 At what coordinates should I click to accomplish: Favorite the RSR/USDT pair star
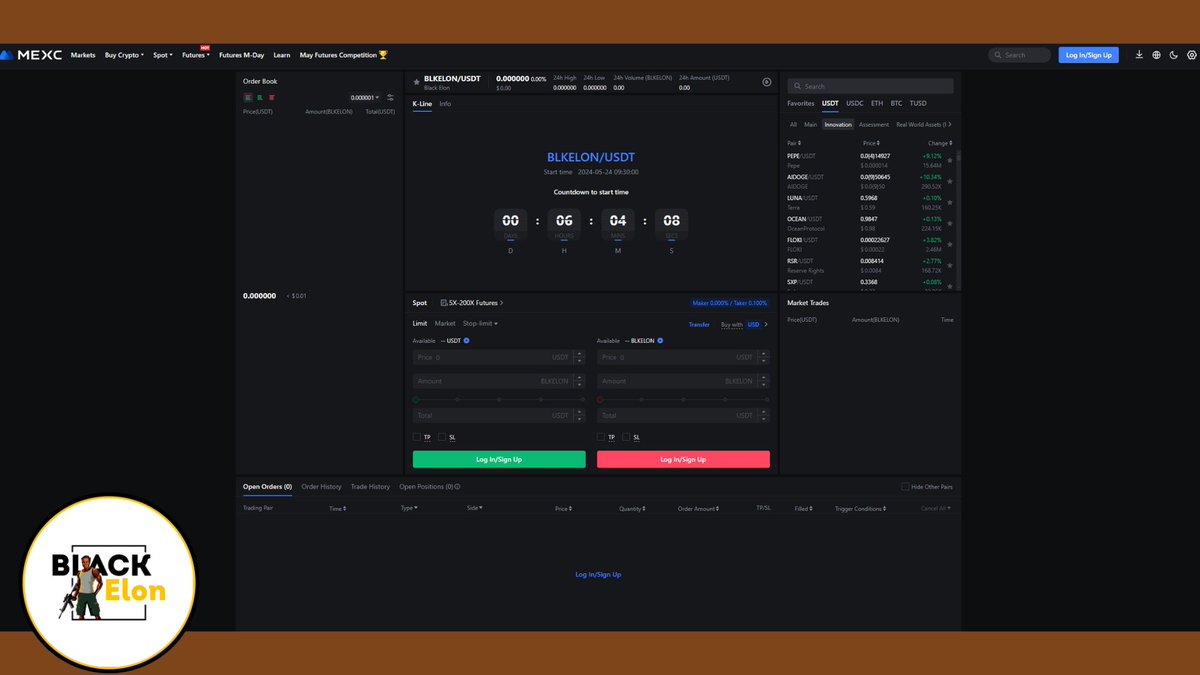click(x=949, y=265)
